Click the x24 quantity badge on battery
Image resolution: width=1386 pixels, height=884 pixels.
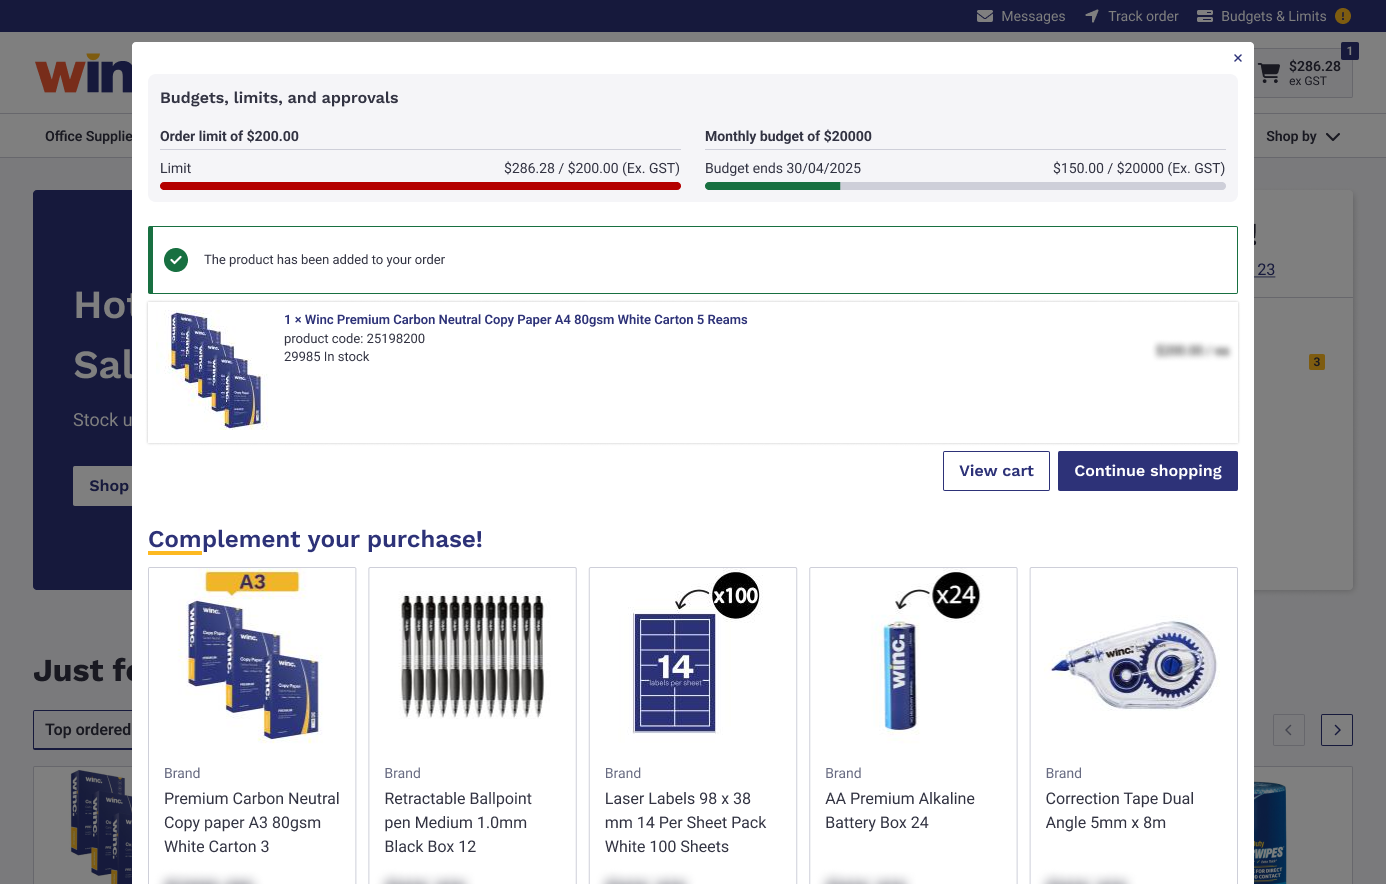pyautogui.click(x=956, y=596)
